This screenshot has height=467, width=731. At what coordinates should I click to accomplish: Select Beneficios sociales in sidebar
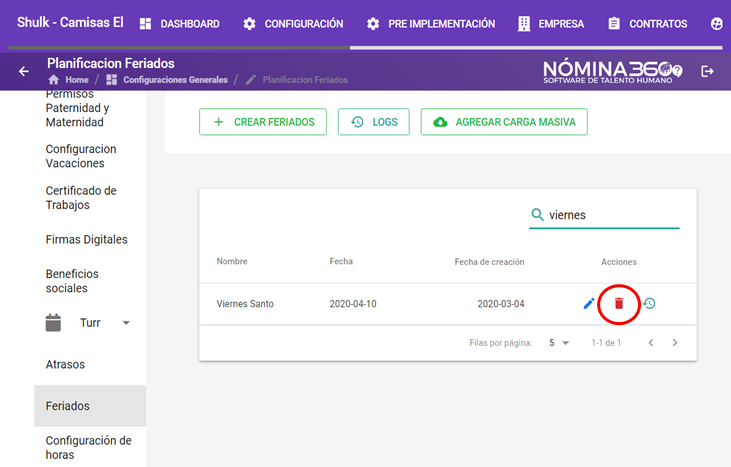click(x=72, y=281)
